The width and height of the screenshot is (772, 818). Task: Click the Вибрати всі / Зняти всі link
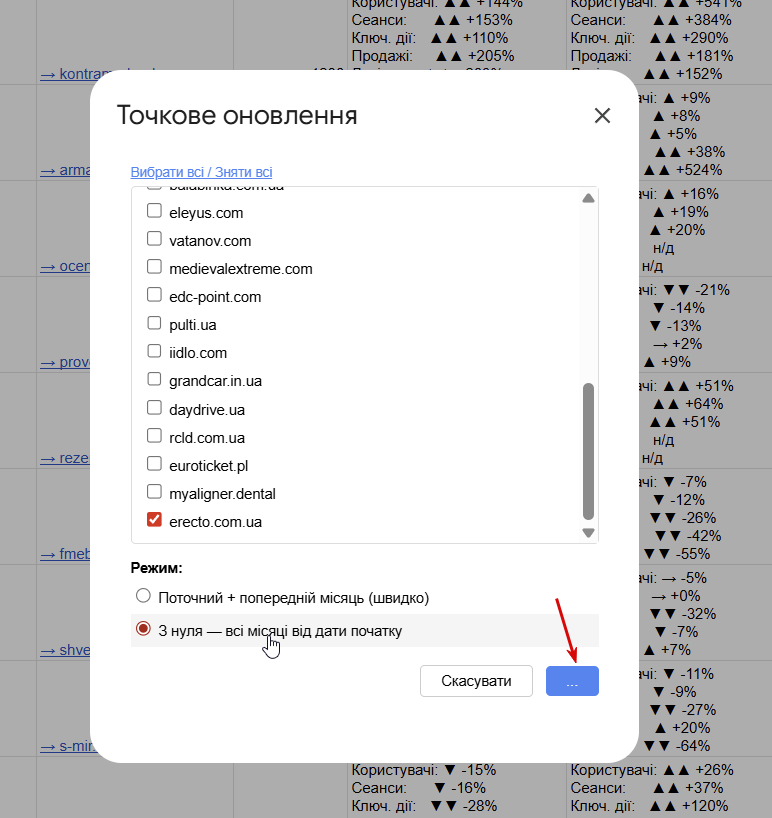click(x=201, y=172)
